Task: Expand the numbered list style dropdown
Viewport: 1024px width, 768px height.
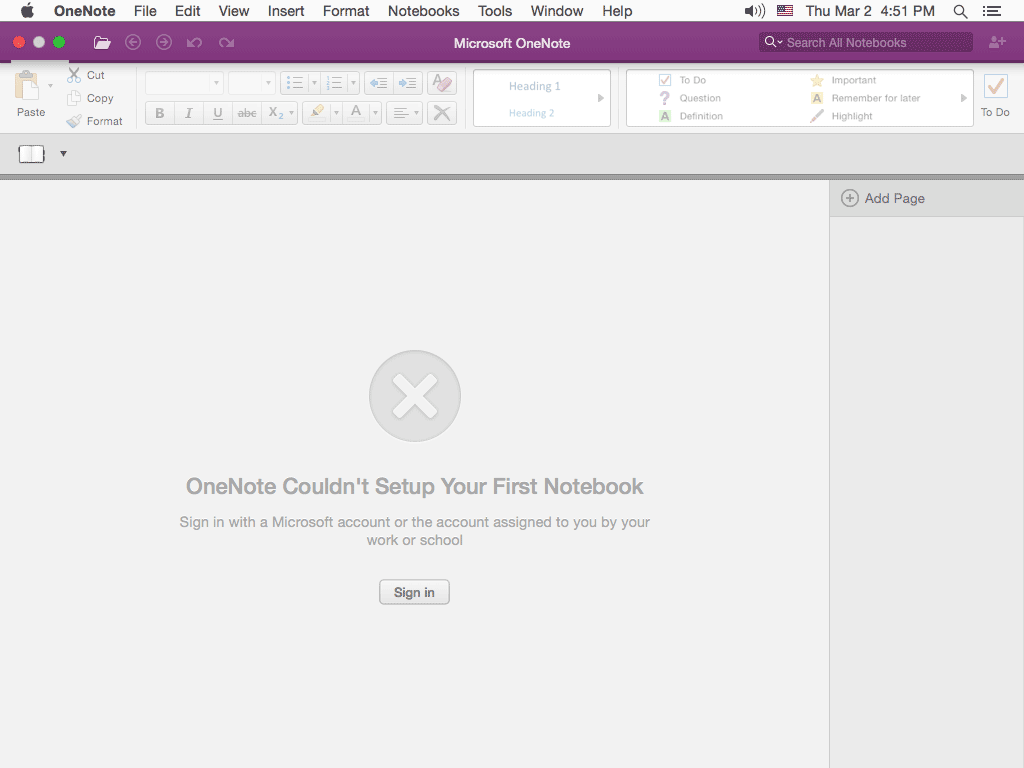Action: point(353,84)
